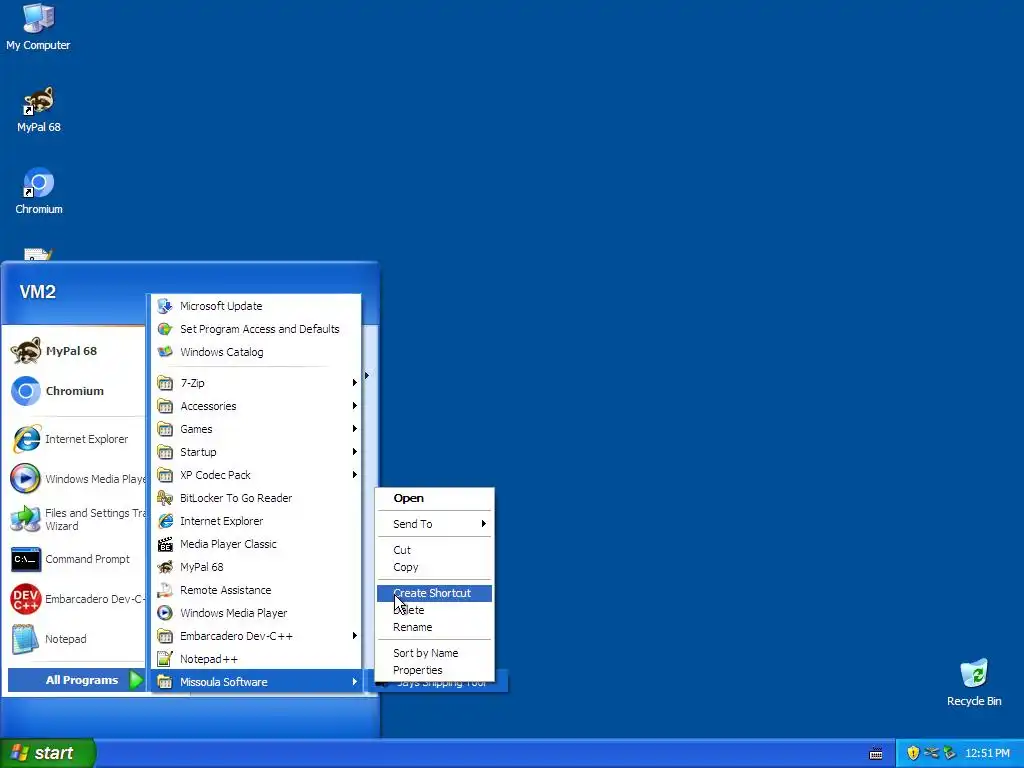
Task: Expand the Accessories program folder
Action: click(256, 406)
